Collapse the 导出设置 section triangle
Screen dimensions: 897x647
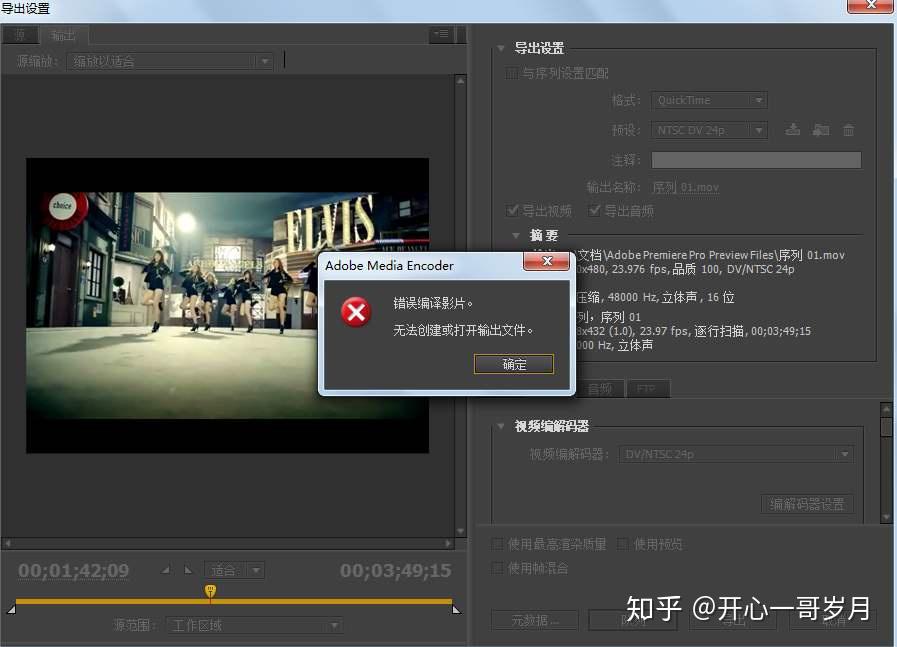tap(501, 48)
